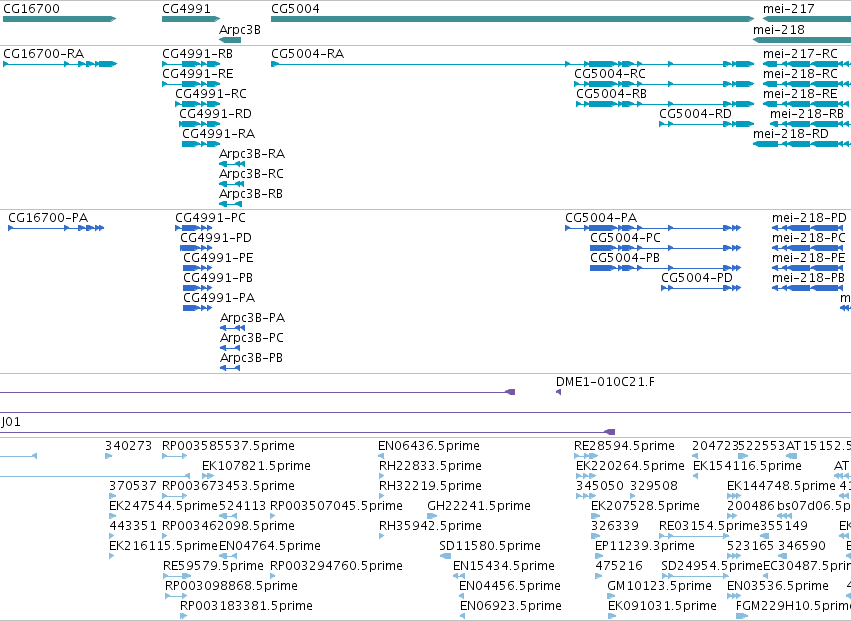Select the mei-218-PB protein feature
The width and height of the screenshot is (851, 621).
(808, 288)
